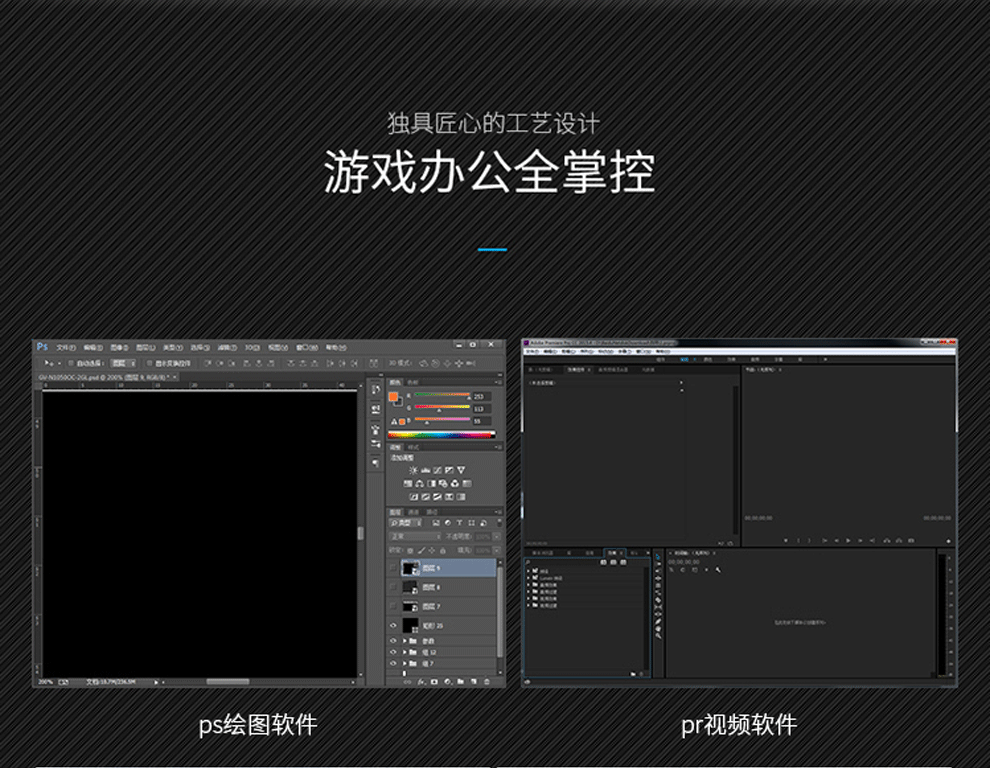Show the hidden 图层 7 layer
Screen dimensions: 990x768
(393, 606)
